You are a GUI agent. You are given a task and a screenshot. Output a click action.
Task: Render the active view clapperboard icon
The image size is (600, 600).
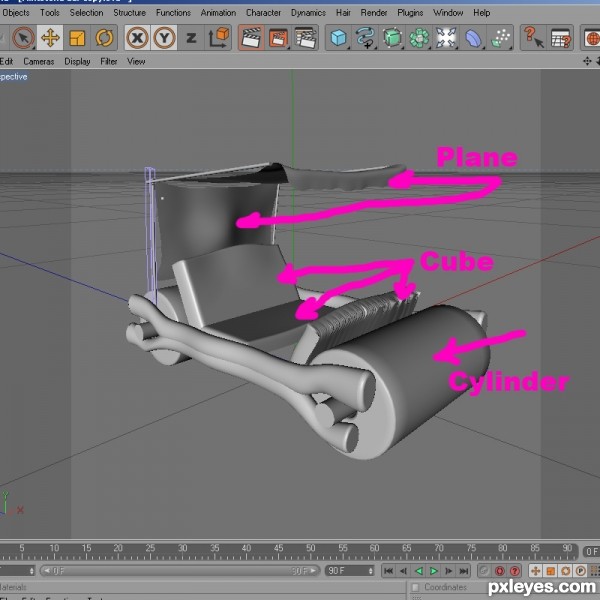[251, 38]
